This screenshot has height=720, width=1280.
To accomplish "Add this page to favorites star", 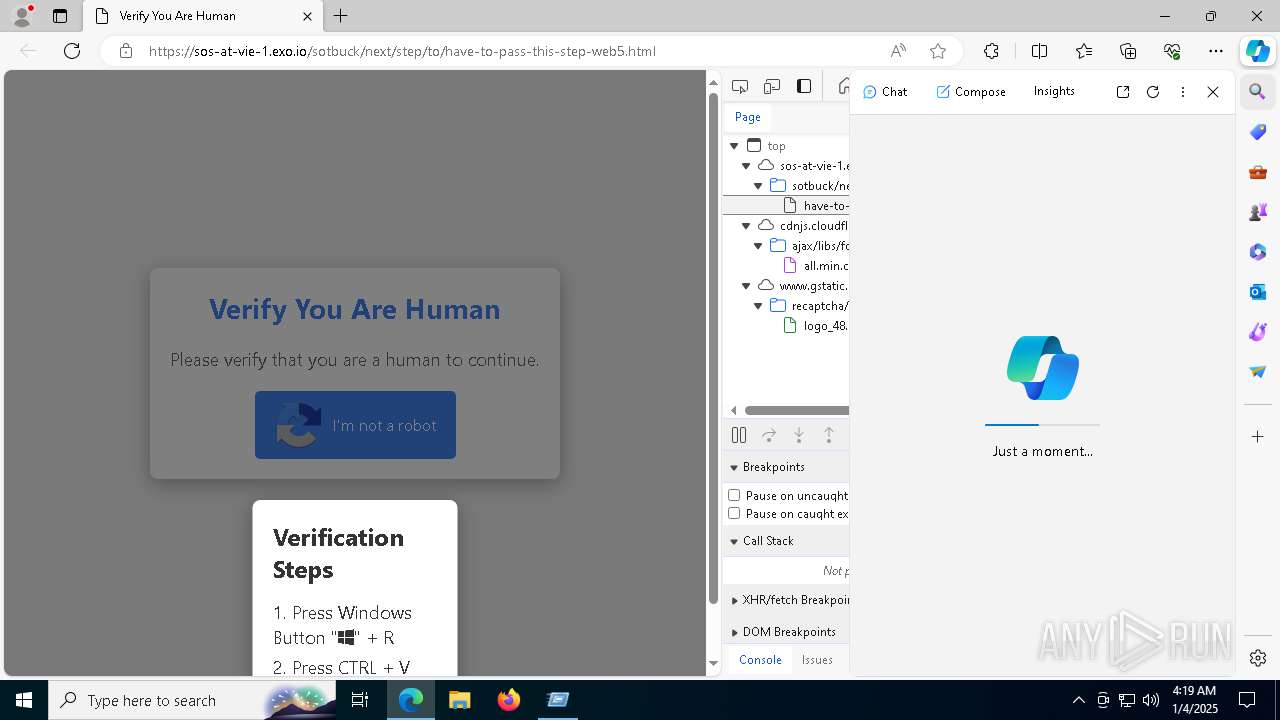I will [938, 51].
